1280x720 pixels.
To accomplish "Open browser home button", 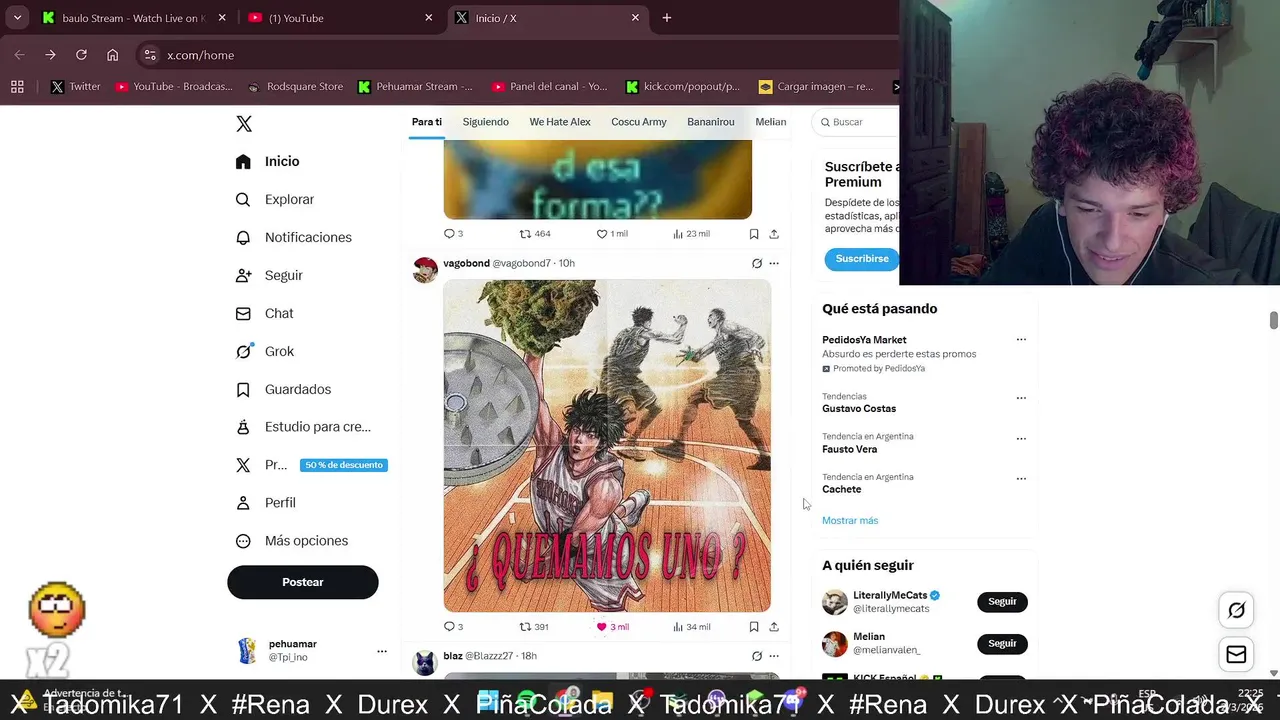I will coord(112,55).
